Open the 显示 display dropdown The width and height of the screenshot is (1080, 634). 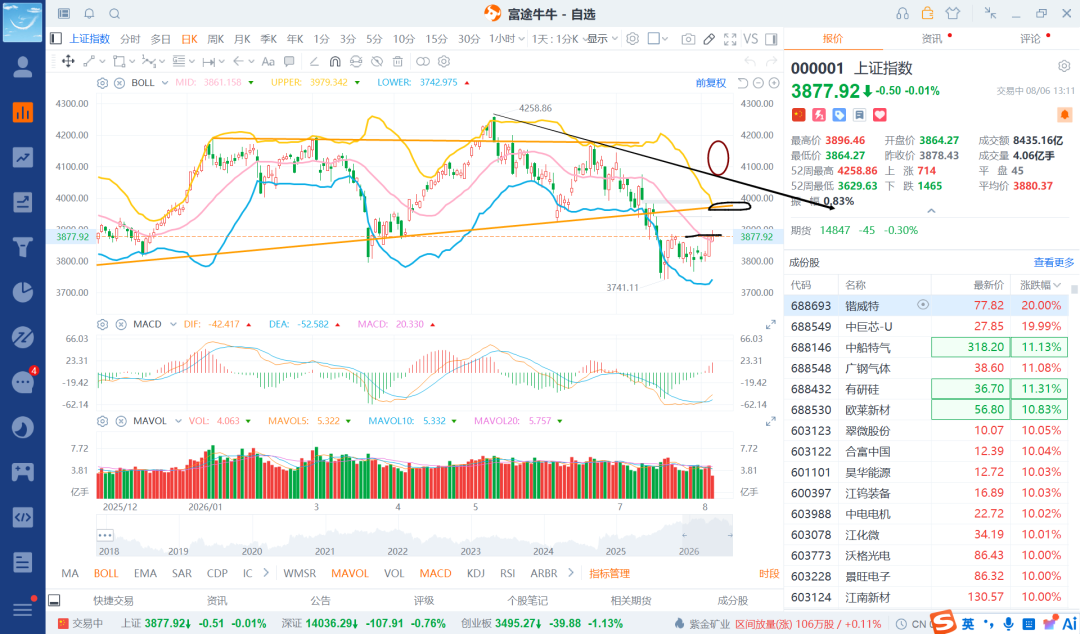603,39
